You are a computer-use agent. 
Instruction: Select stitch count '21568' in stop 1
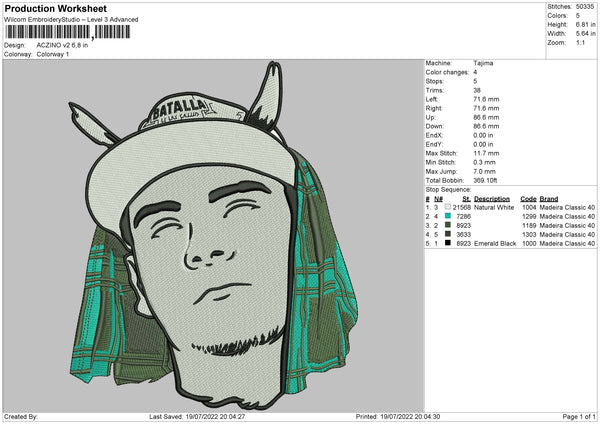(462, 207)
